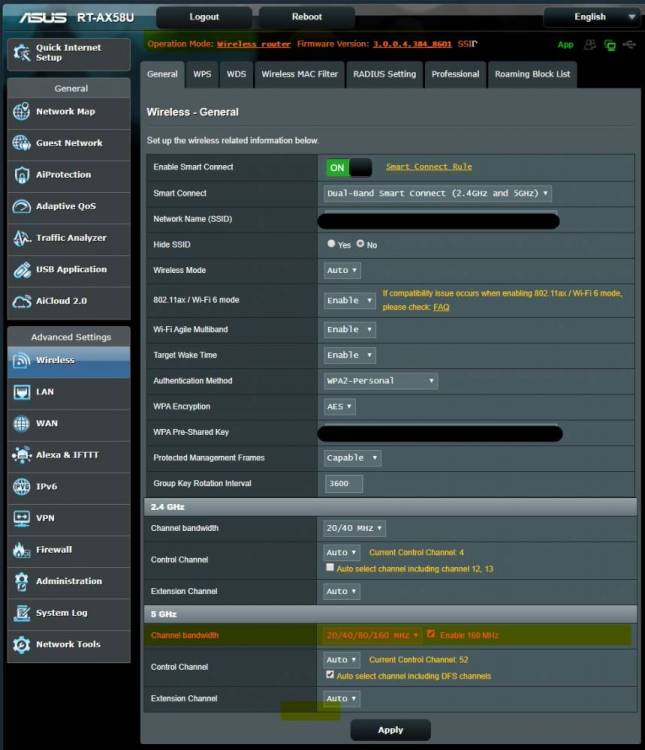Open Smart Connect band dropdown
The width and height of the screenshot is (645, 750).
[437, 193]
